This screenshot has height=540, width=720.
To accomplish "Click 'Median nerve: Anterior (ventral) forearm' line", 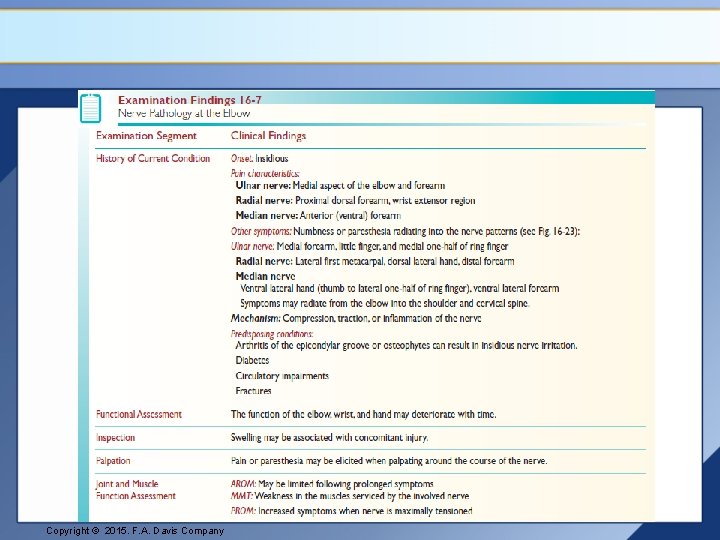I will click(x=318, y=215).
